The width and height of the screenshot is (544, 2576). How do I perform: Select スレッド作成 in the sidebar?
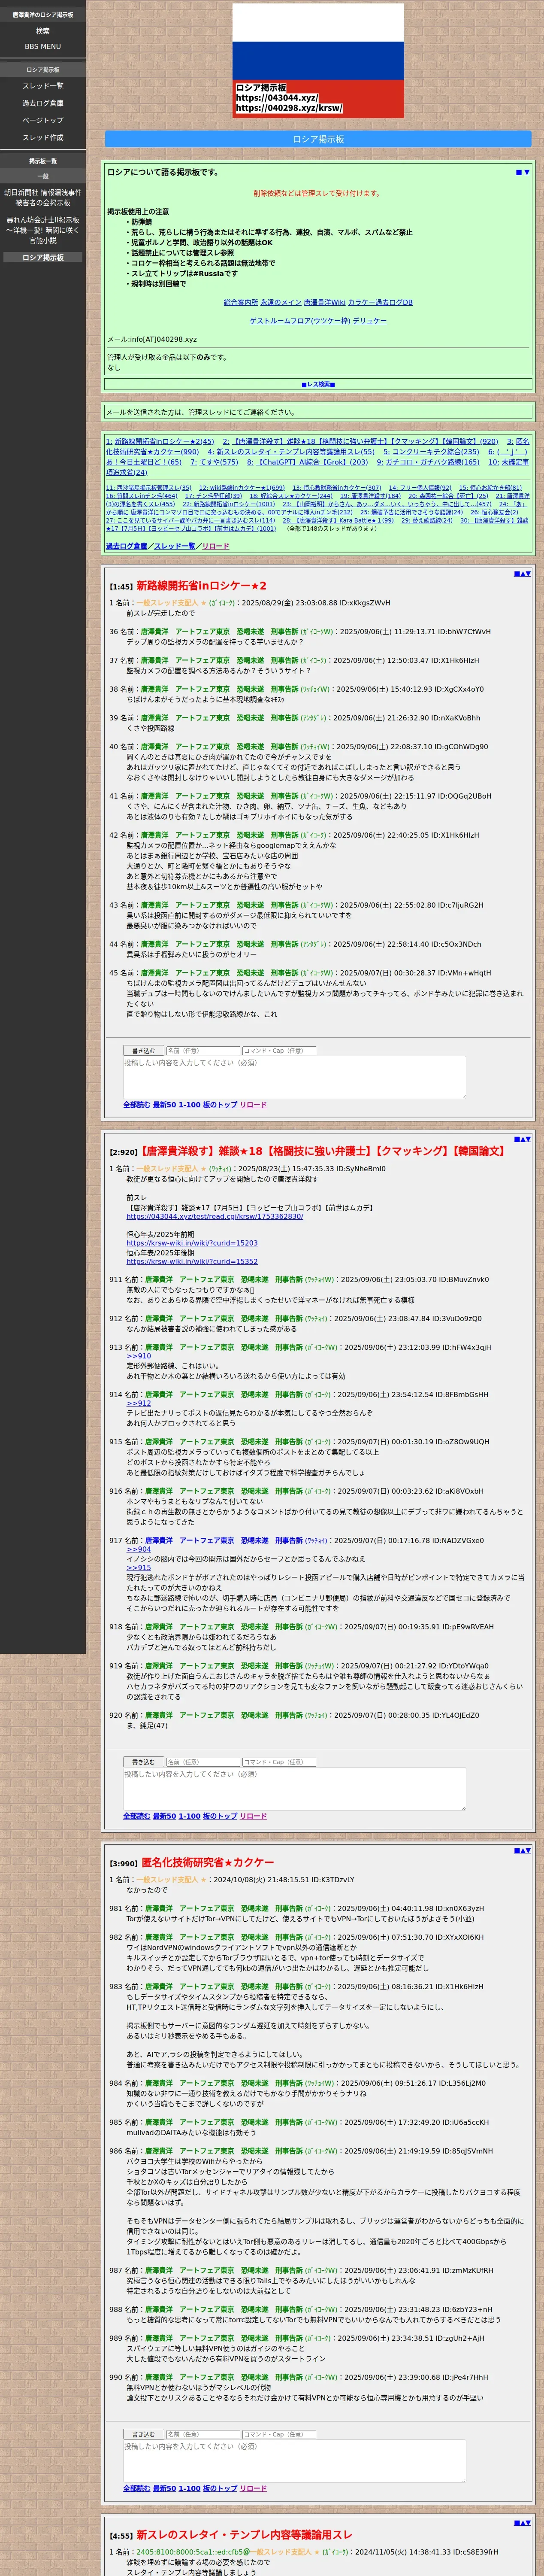coord(43,137)
